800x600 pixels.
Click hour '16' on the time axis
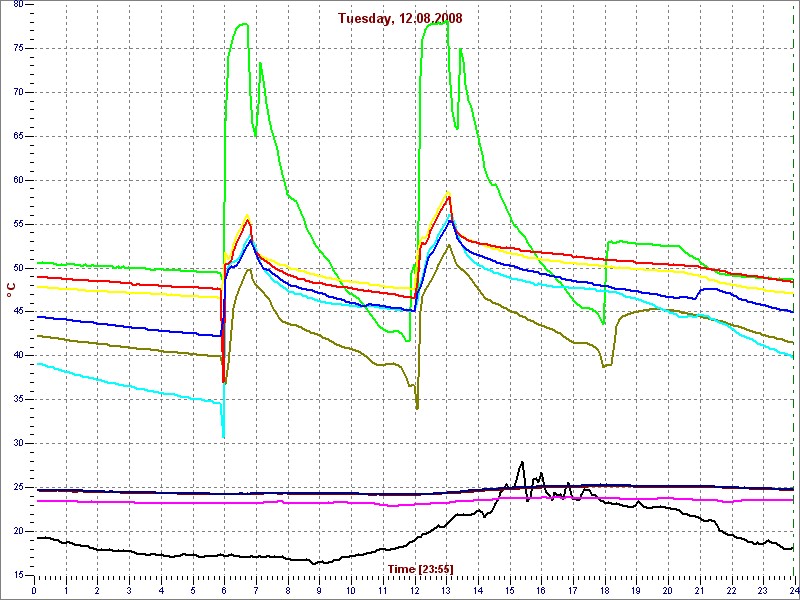541,590
